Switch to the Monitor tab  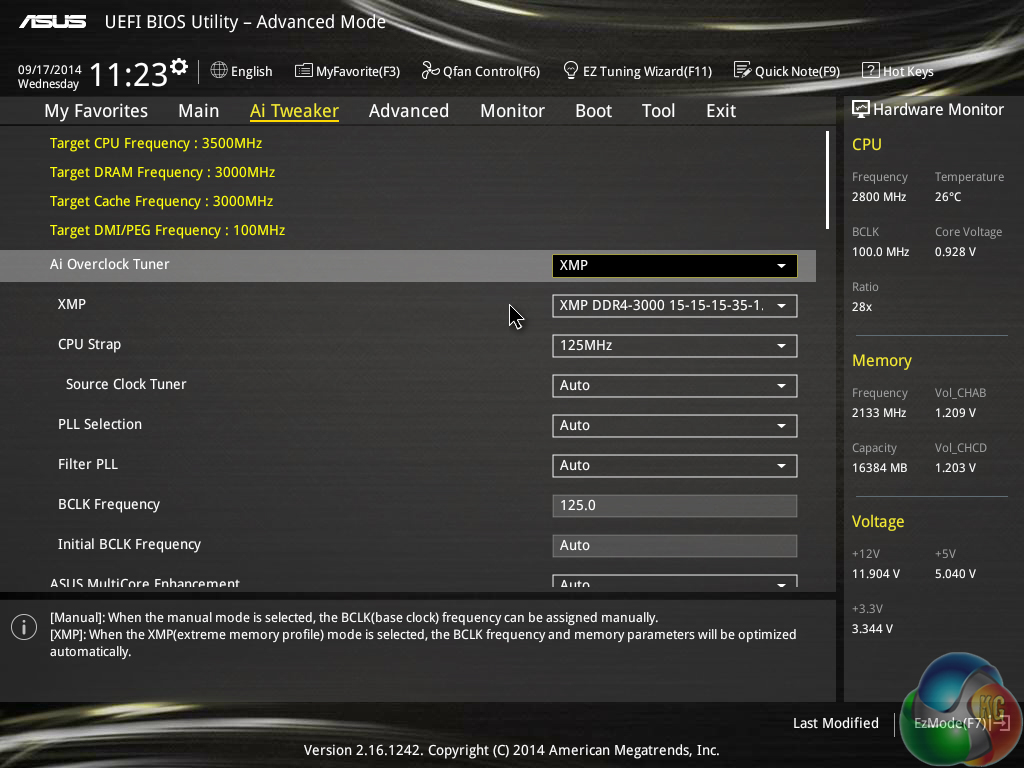pos(512,111)
